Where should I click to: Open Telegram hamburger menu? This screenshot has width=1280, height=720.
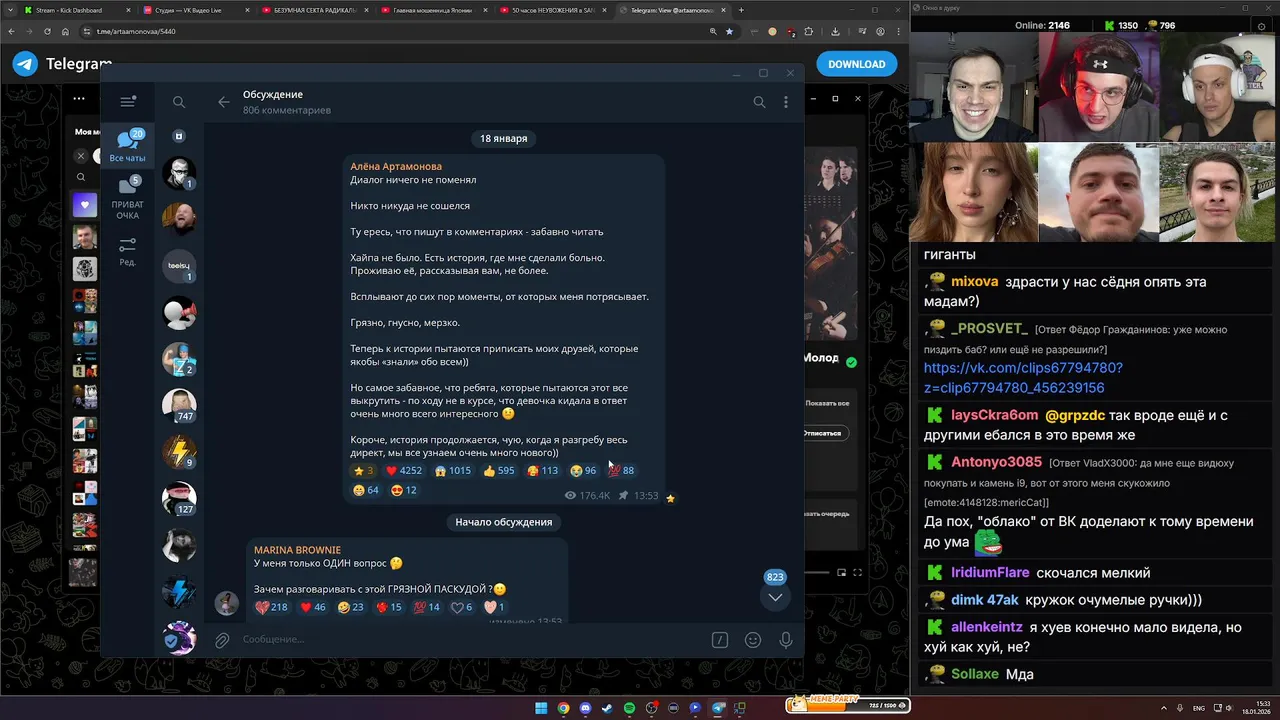point(127,102)
